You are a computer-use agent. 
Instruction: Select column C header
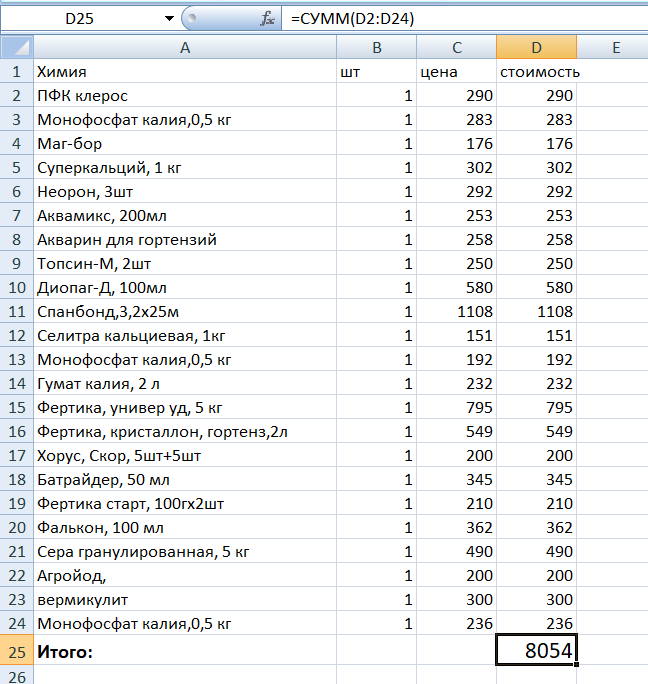456,47
